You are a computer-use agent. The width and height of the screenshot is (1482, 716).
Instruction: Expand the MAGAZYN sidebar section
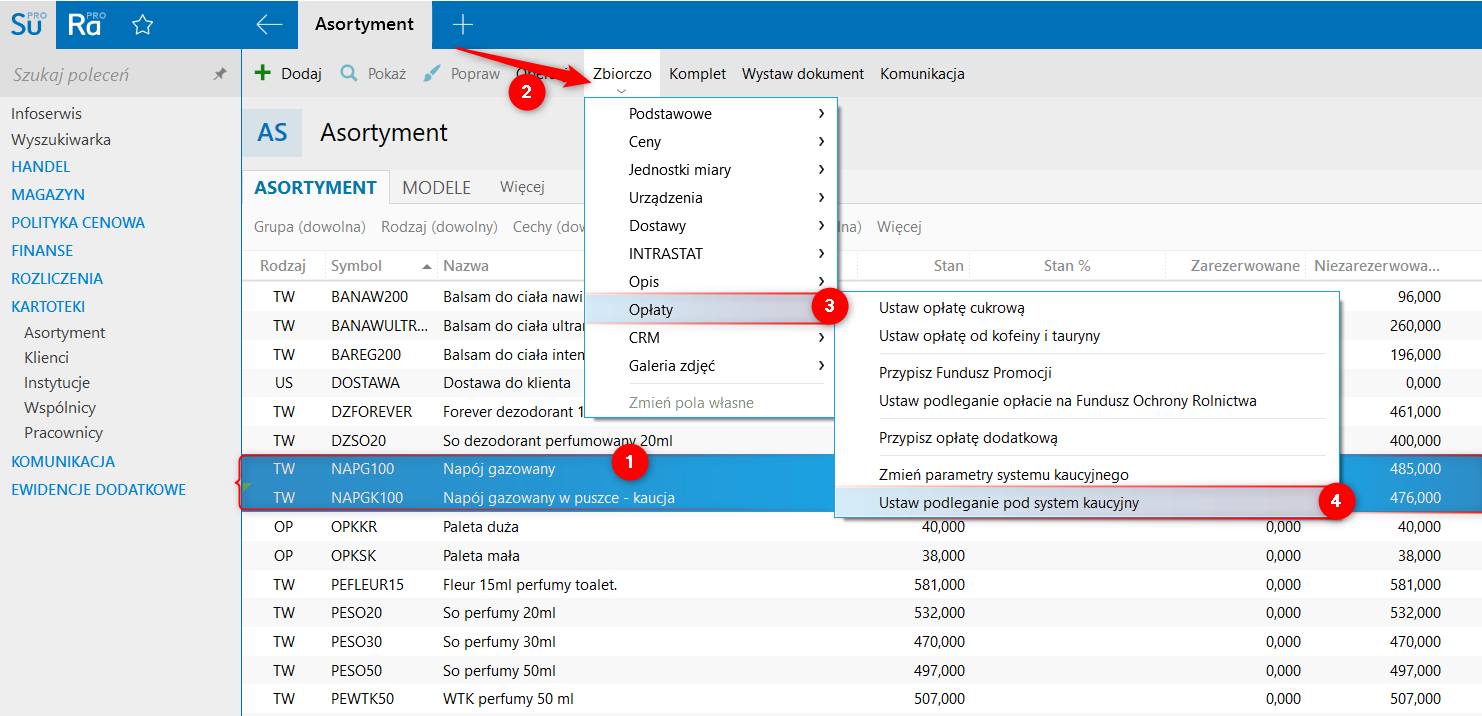(x=48, y=195)
